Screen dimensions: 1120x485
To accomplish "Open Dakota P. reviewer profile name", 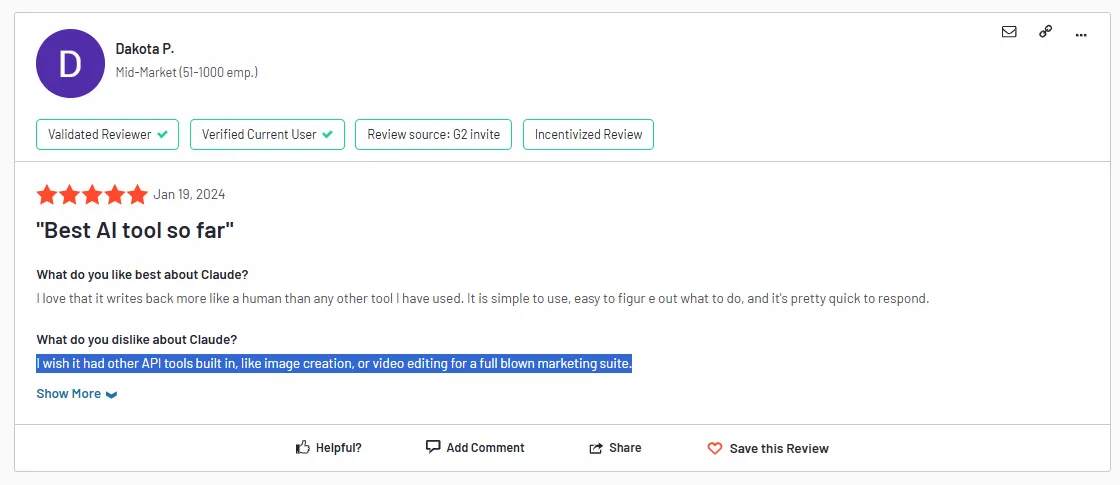I will pyautogui.click(x=145, y=49).
